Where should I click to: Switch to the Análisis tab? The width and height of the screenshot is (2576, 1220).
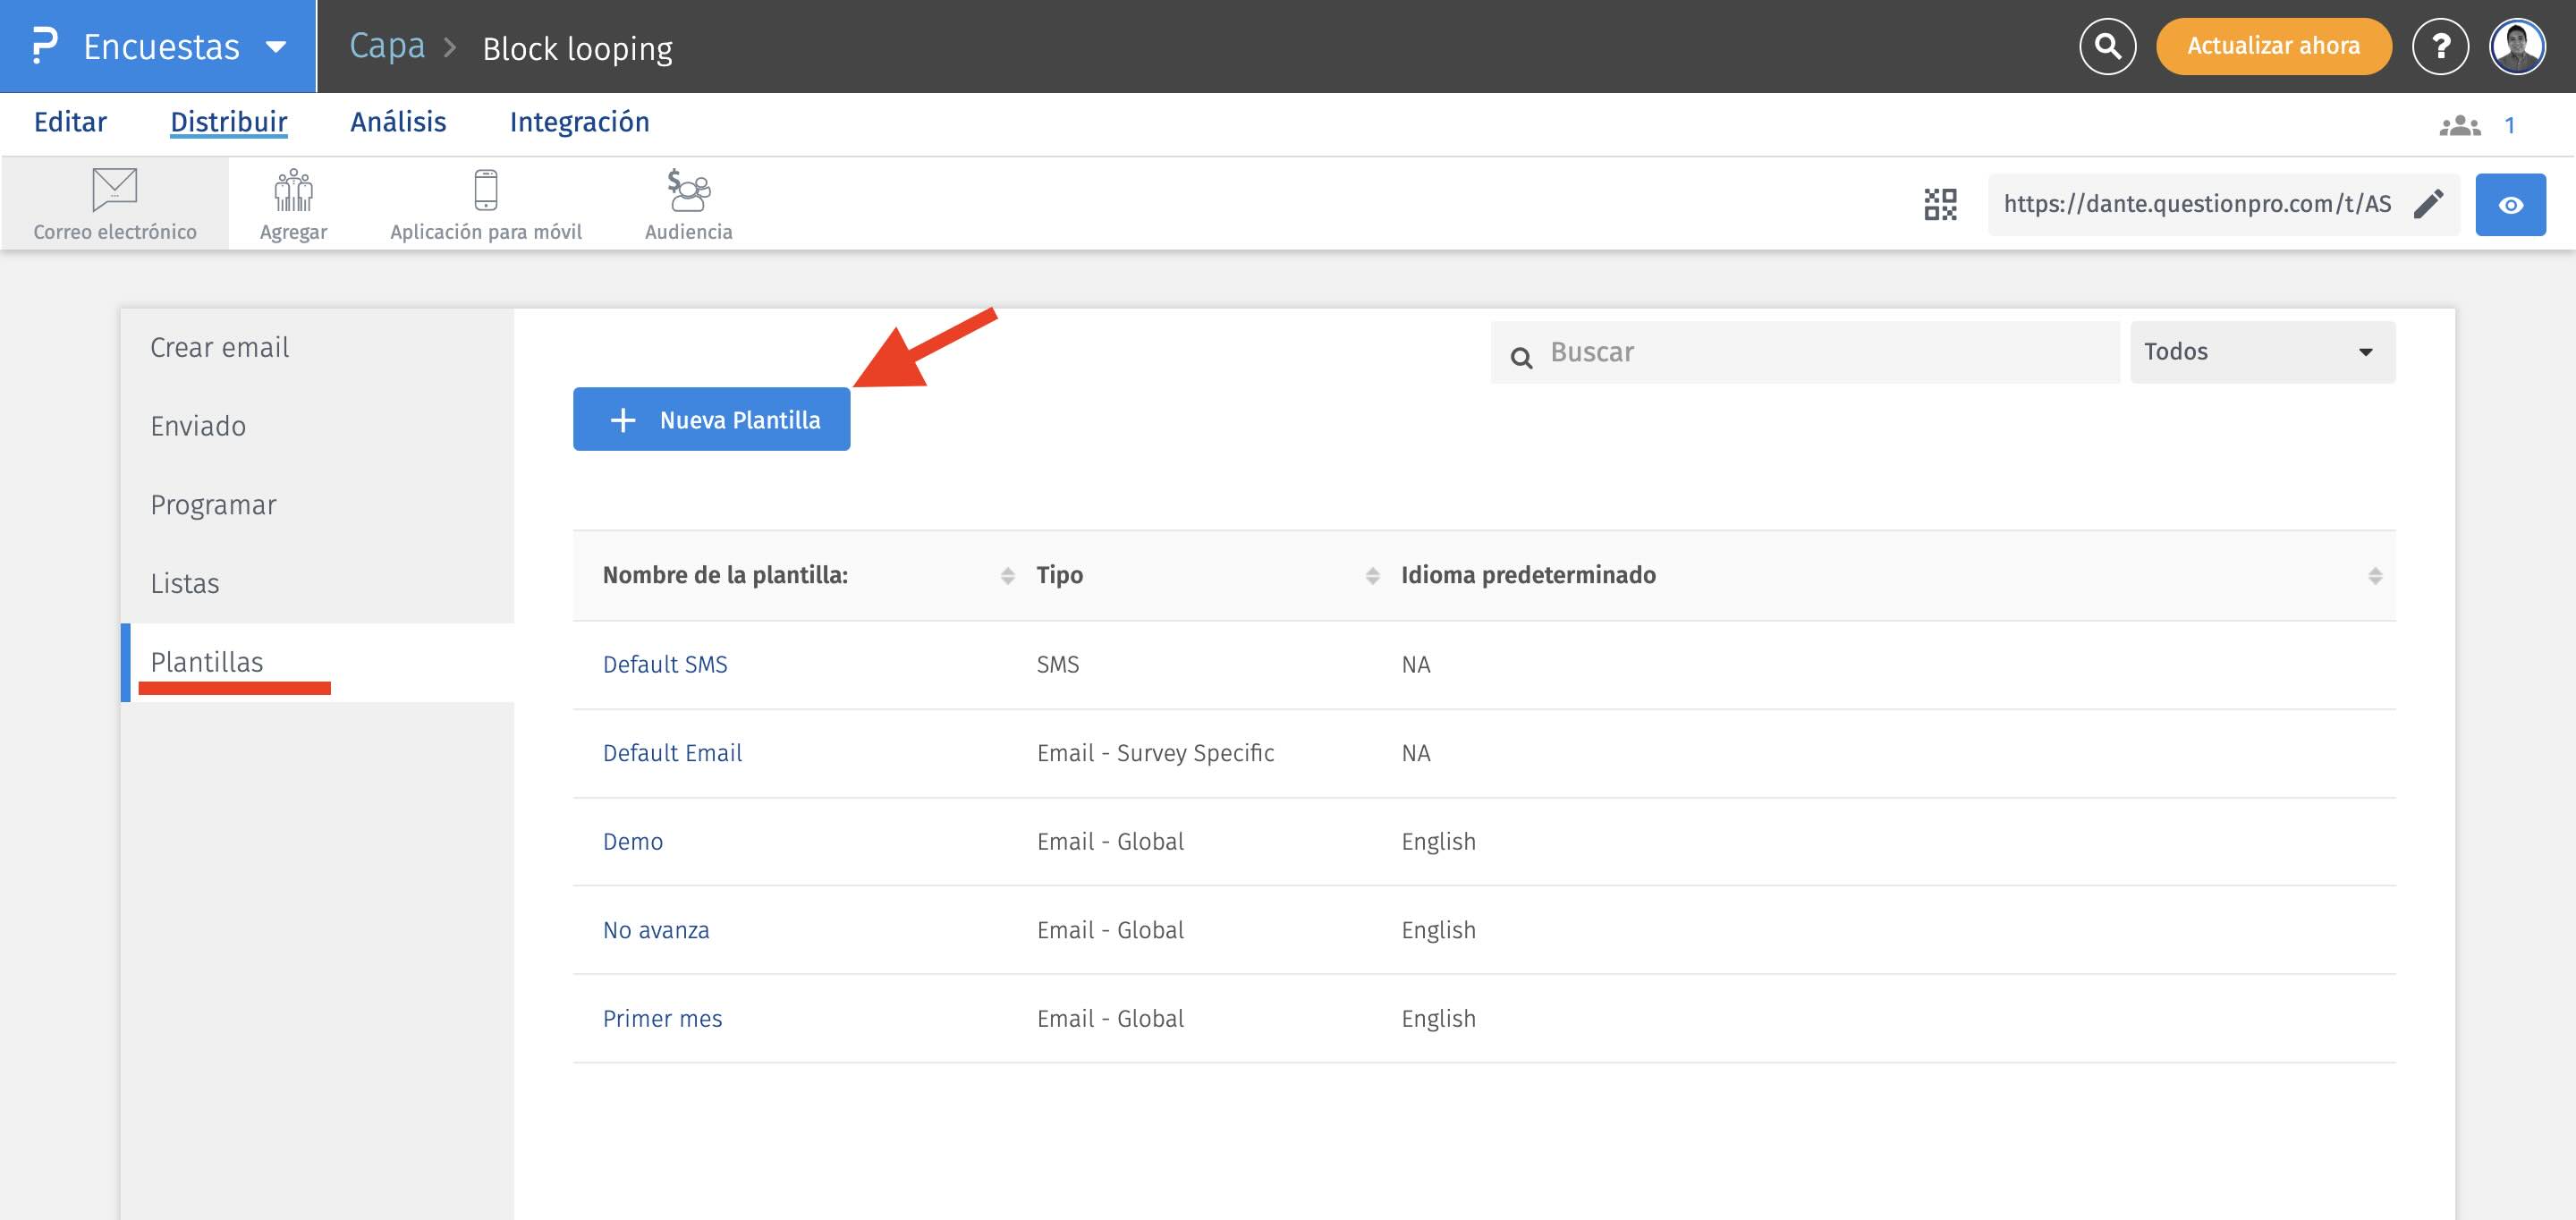click(398, 122)
